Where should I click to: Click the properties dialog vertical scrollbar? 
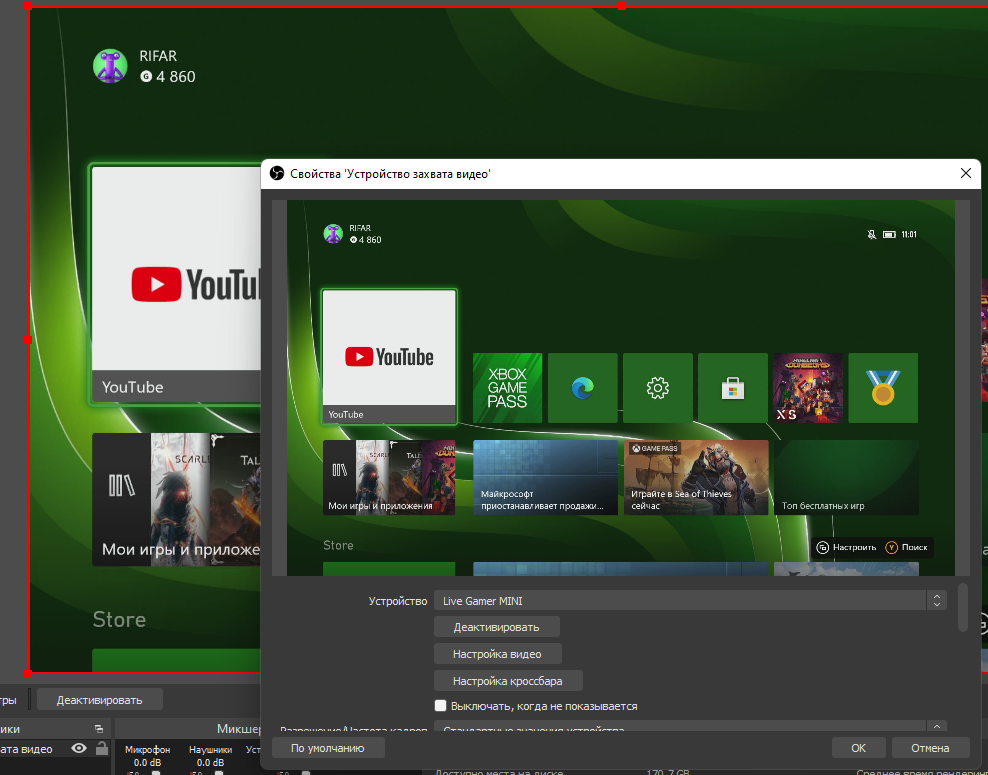(962, 607)
